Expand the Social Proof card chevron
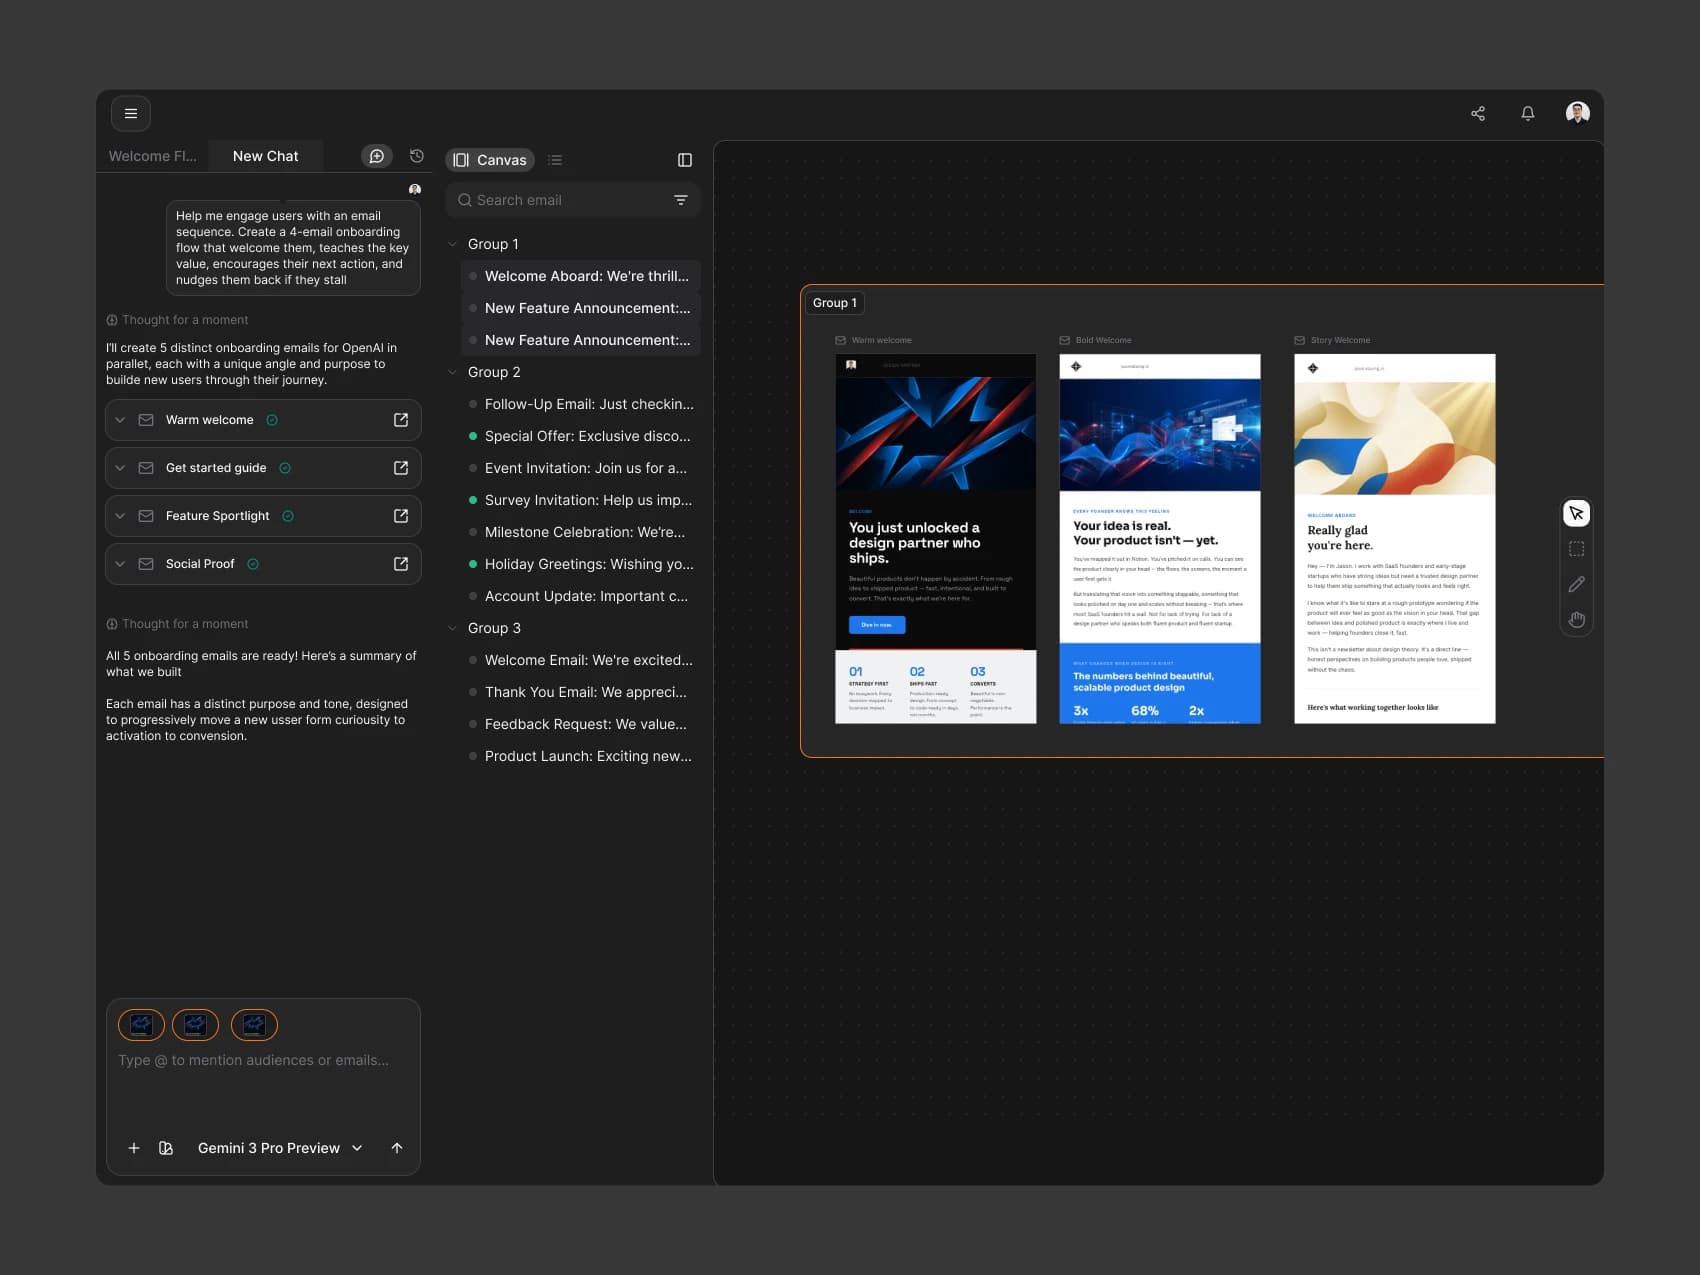 tap(120, 564)
